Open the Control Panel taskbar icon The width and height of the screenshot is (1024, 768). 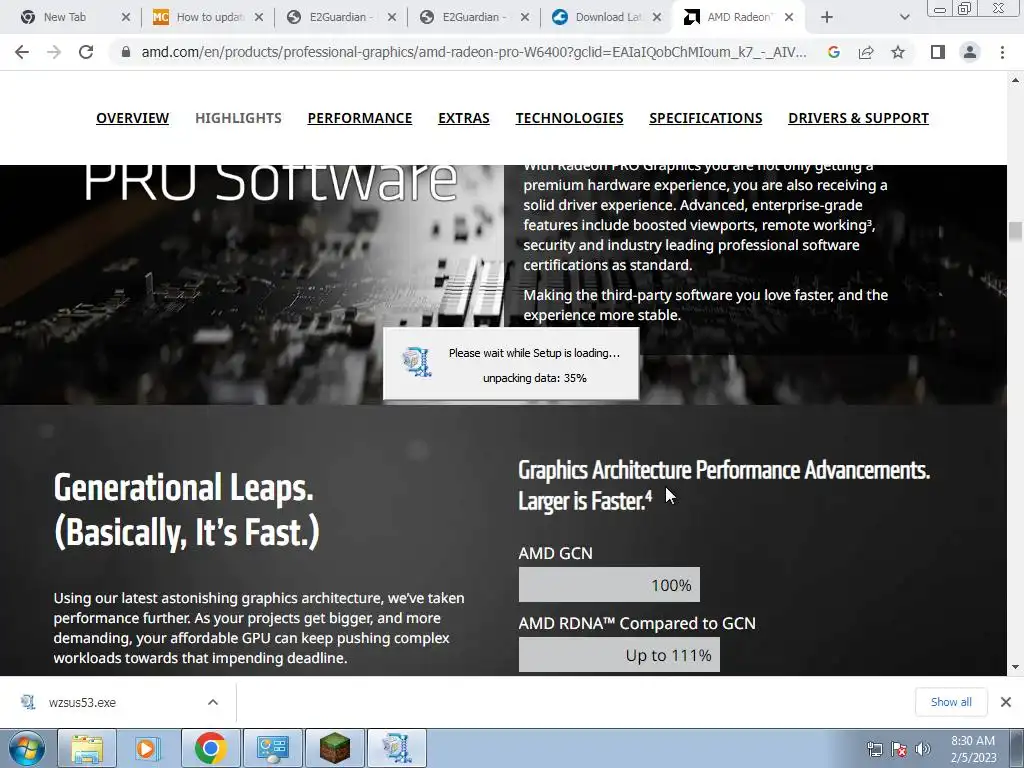click(x=272, y=748)
